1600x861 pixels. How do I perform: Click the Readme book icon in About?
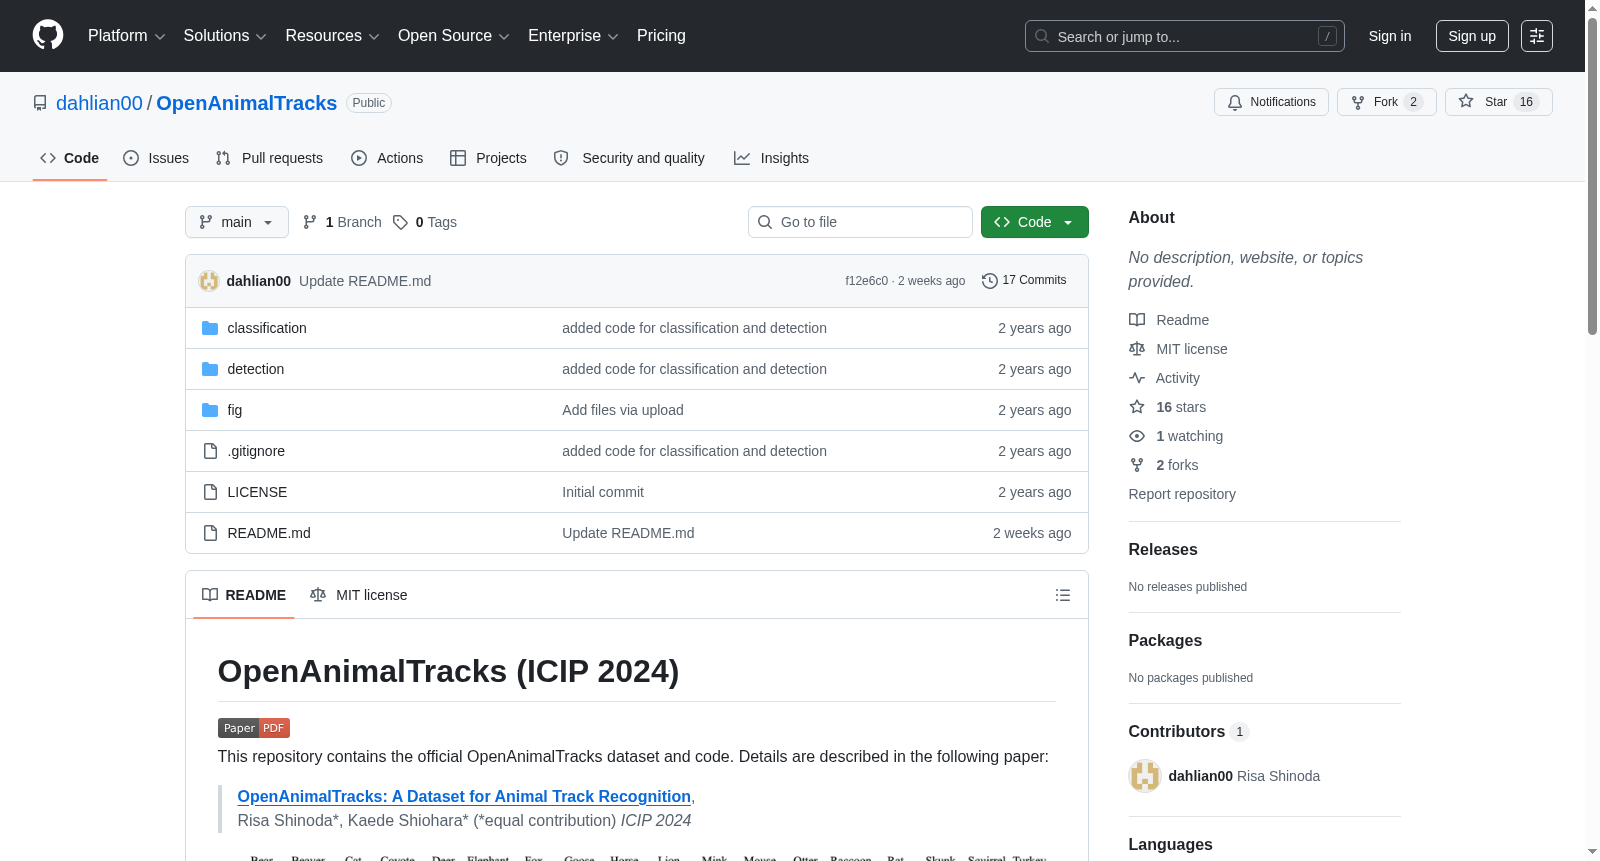1137,320
